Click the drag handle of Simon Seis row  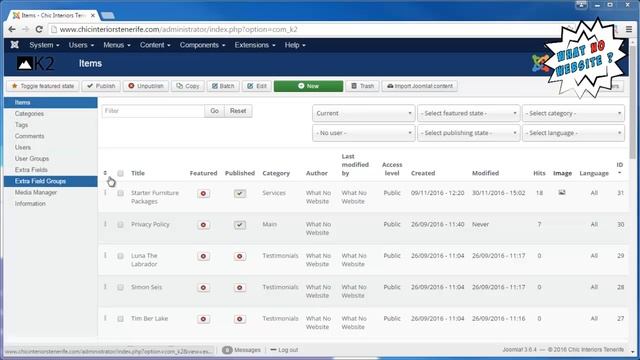(105, 287)
